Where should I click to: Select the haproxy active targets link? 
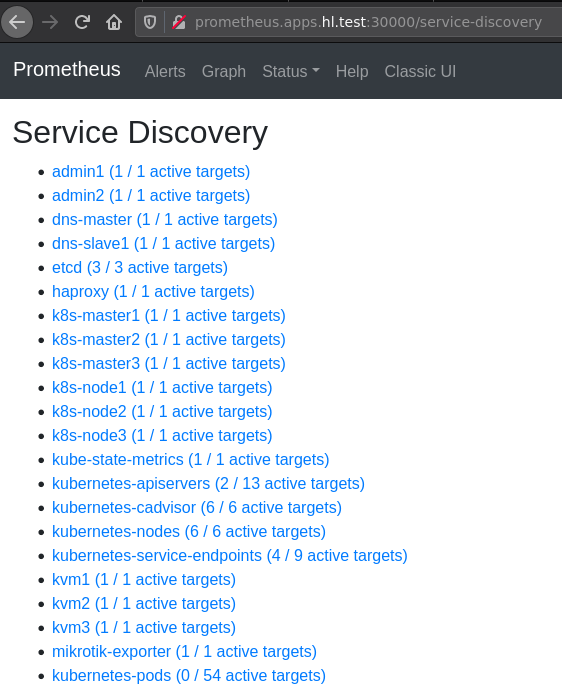pyautogui.click(x=153, y=292)
